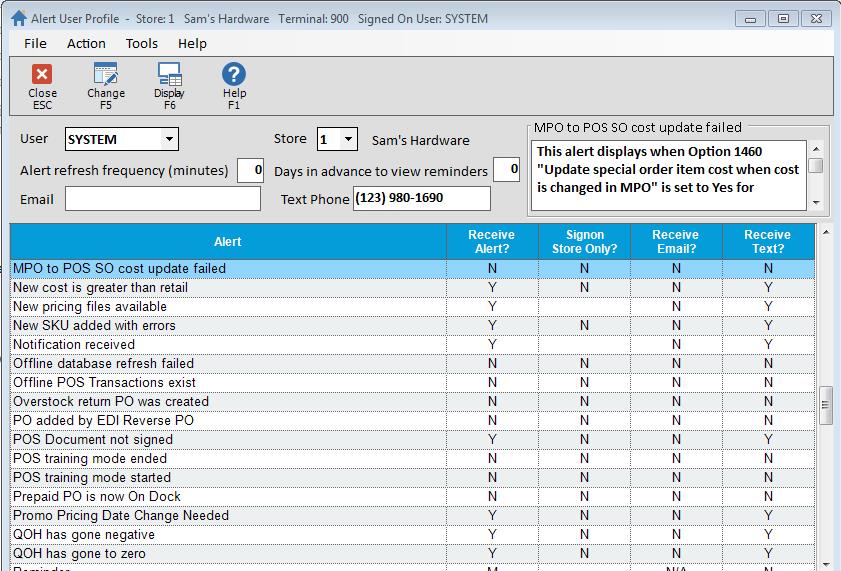Open the Action menu
Image resolution: width=841 pixels, height=571 pixels.
(x=86, y=43)
